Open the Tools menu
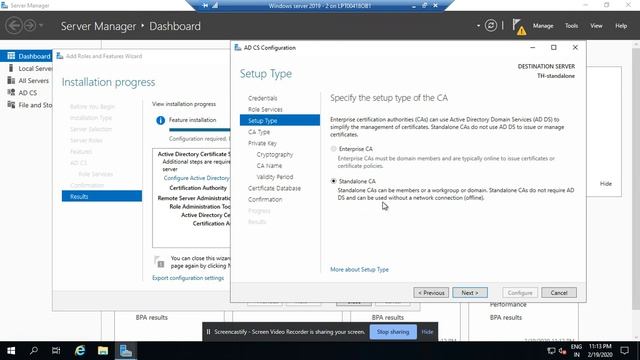The width and height of the screenshot is (640, 360). (571, 26)
